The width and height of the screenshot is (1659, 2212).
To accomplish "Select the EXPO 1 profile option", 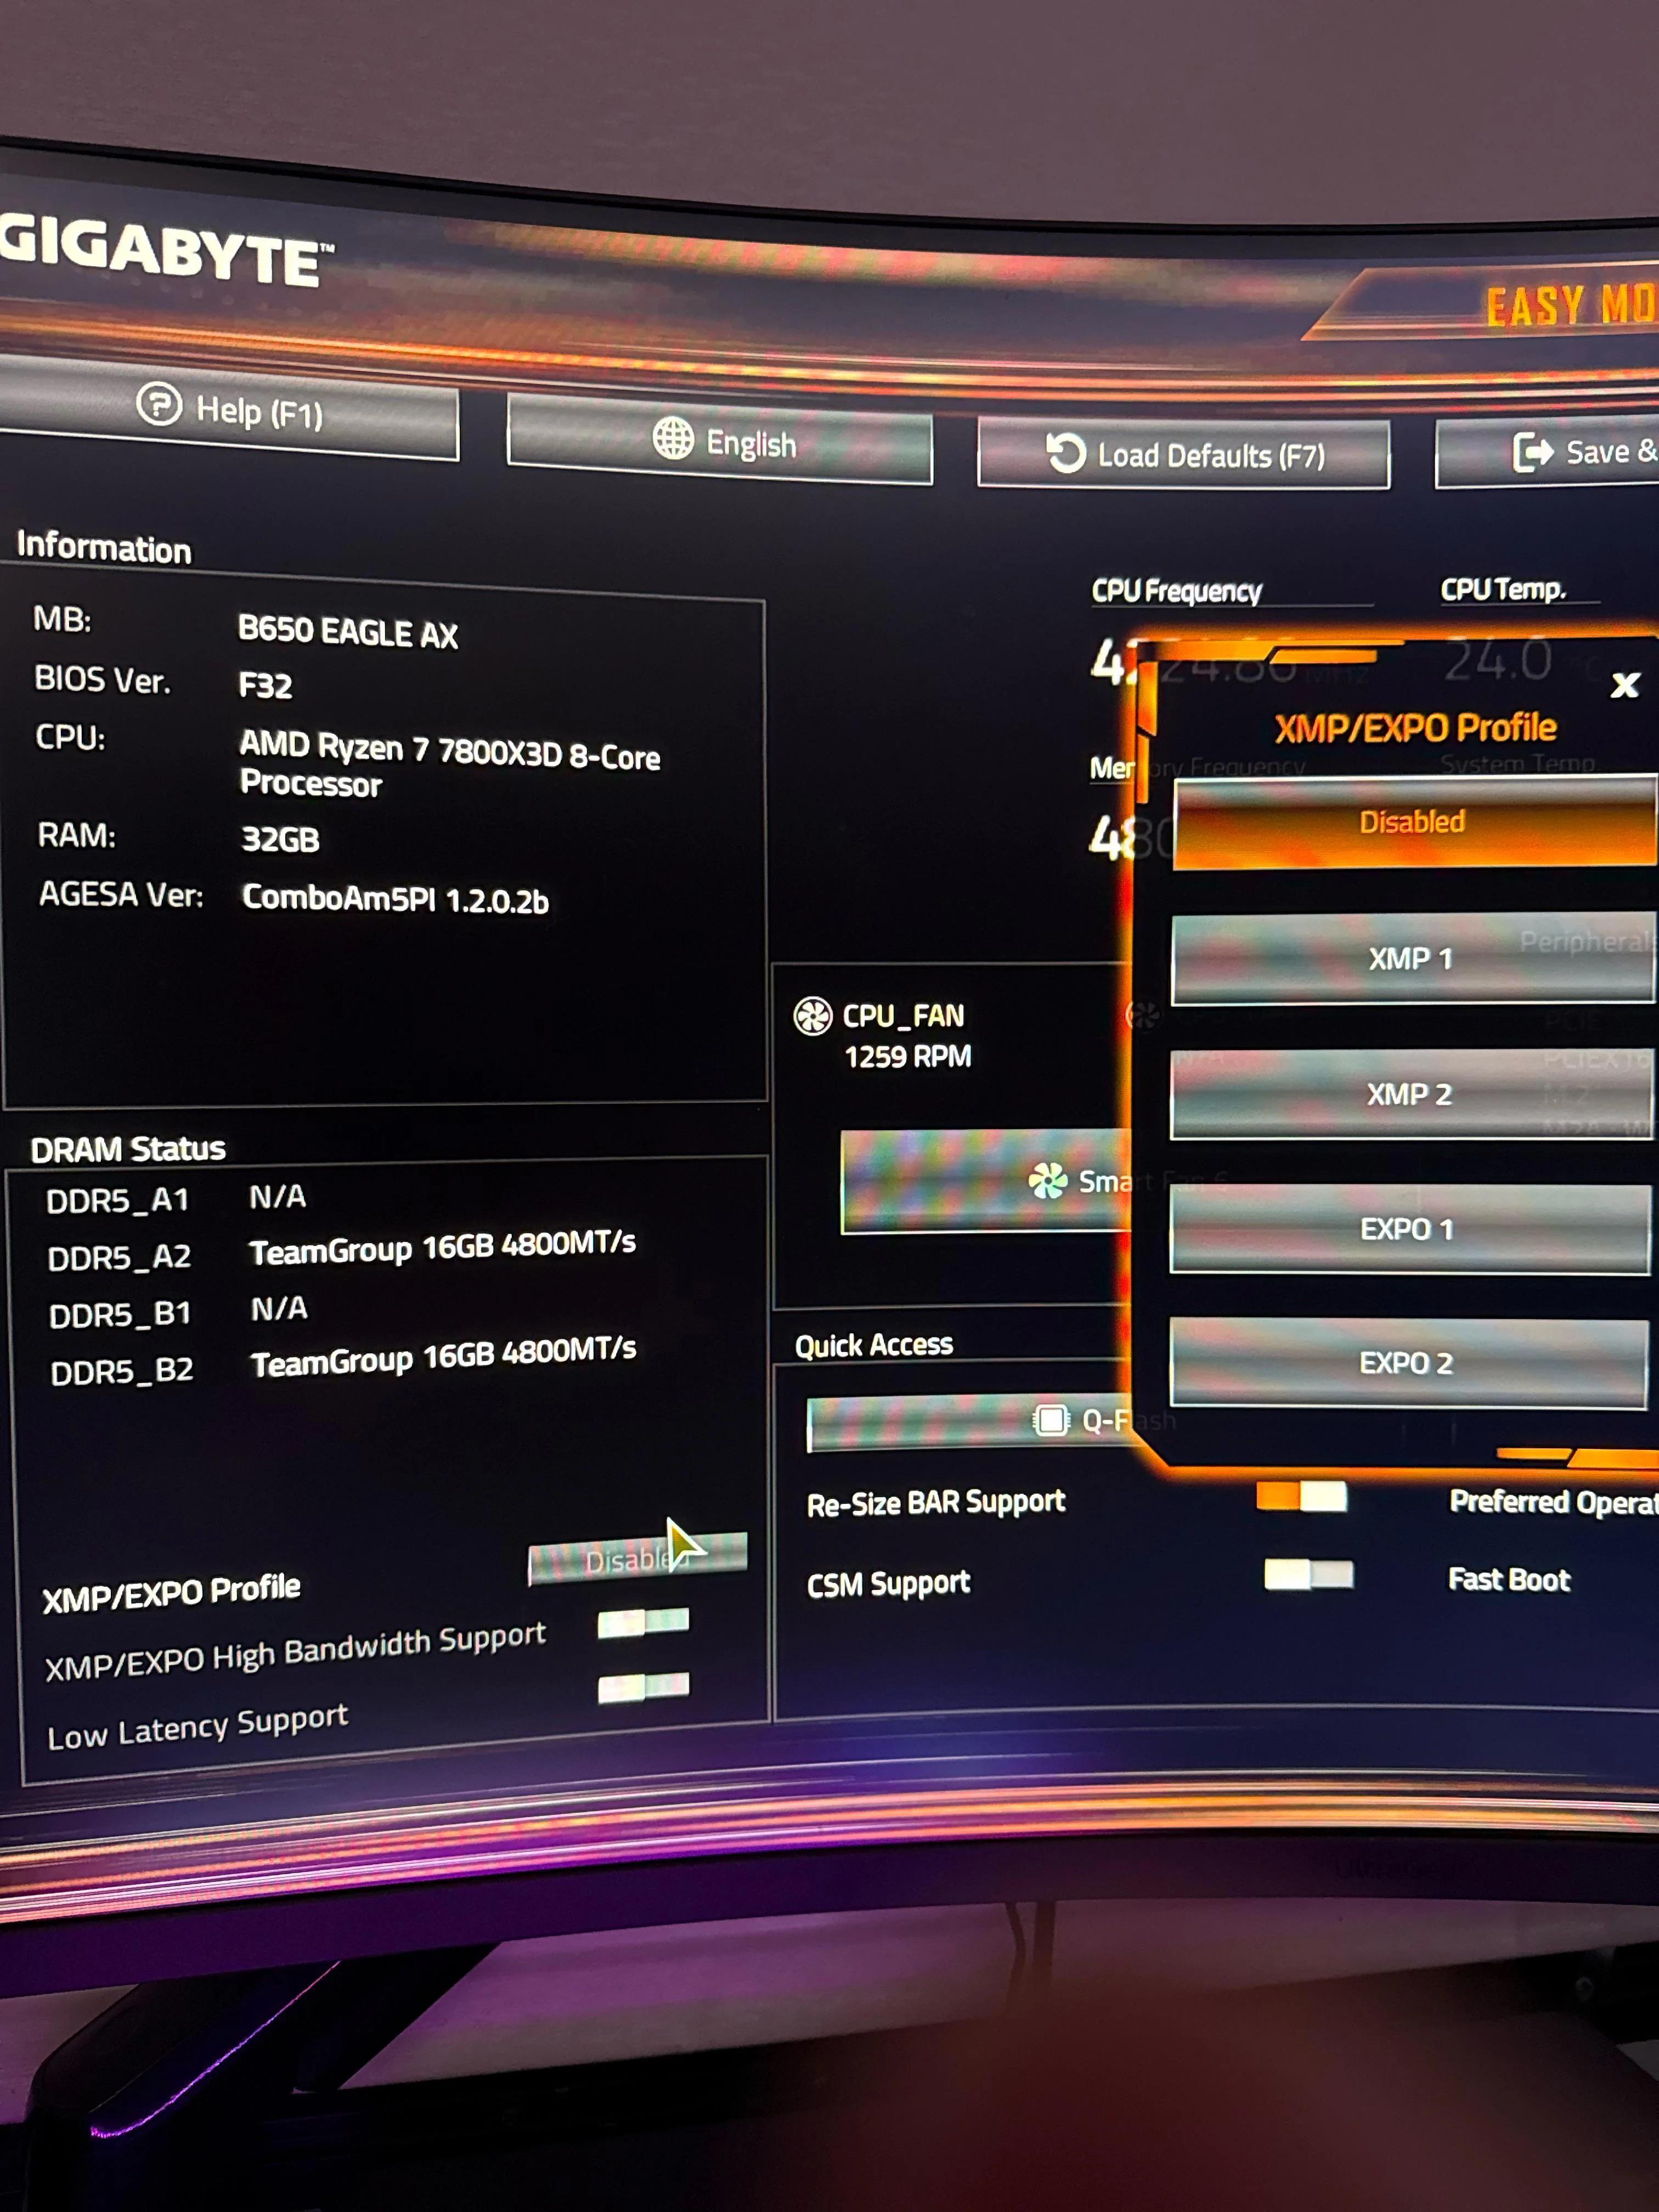I will point(1407,1229).
